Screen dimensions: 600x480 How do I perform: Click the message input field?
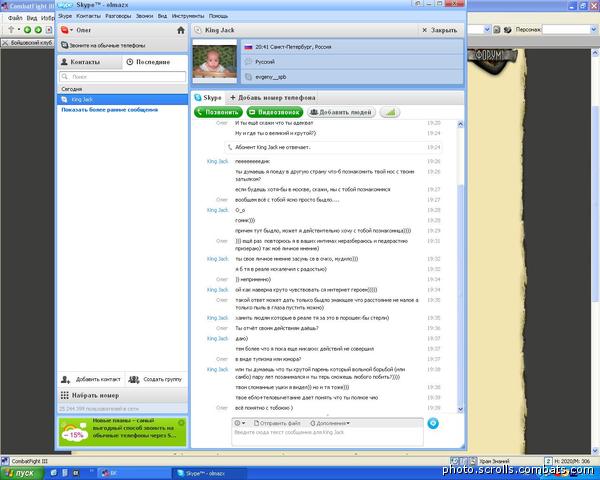pos(328,436)
